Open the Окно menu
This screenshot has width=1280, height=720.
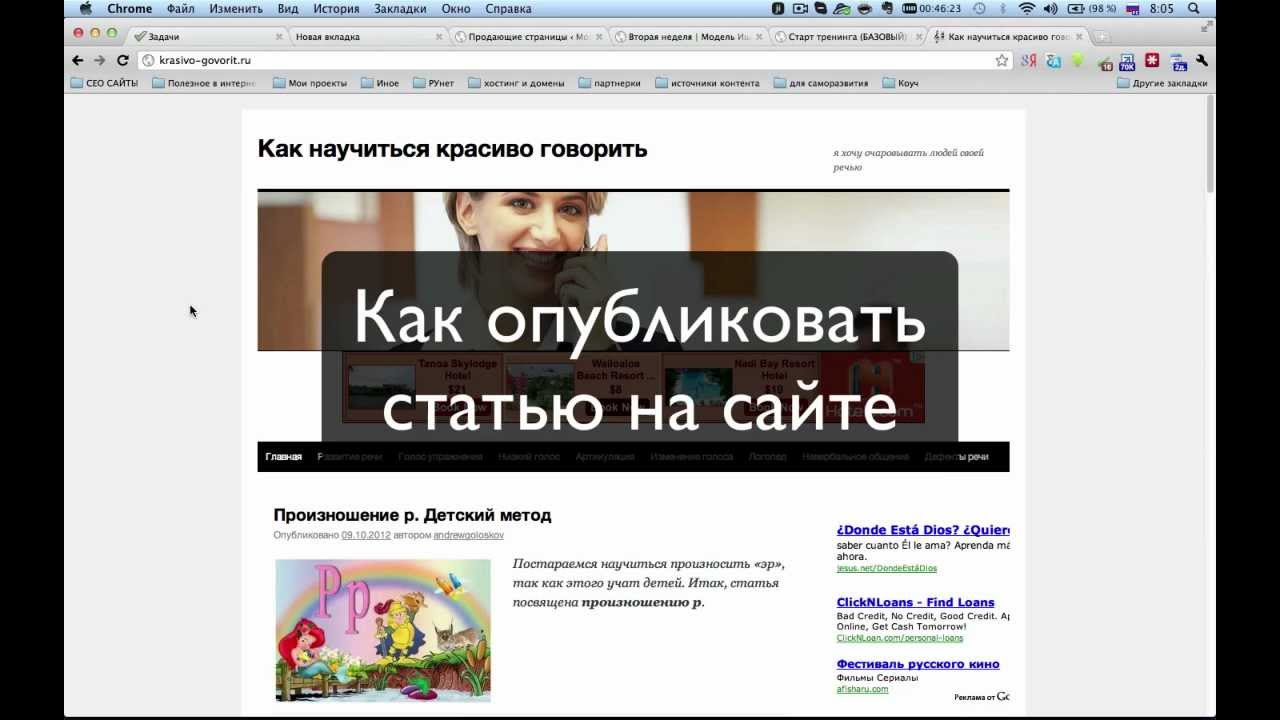click(456, 8)
